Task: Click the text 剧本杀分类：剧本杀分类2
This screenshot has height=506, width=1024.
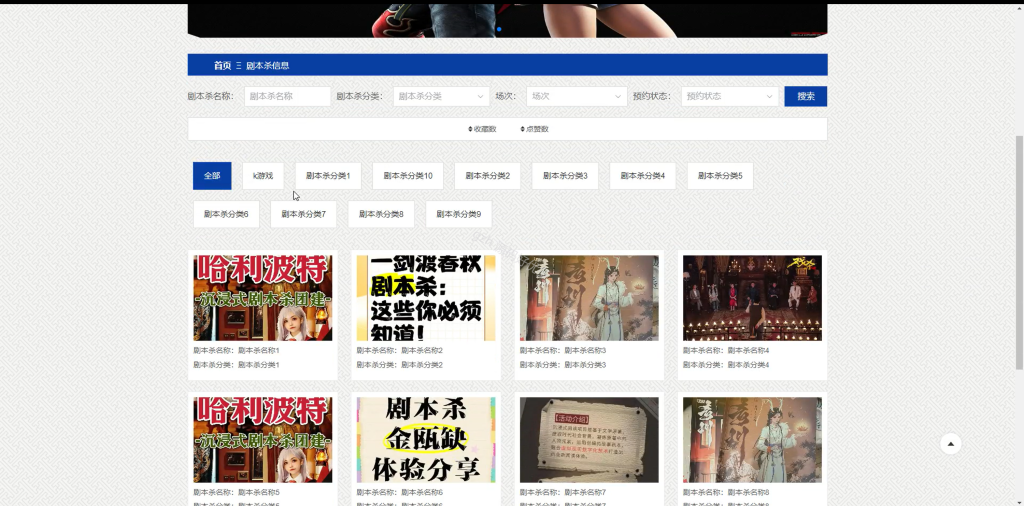Action: click(x=400, y=365)
